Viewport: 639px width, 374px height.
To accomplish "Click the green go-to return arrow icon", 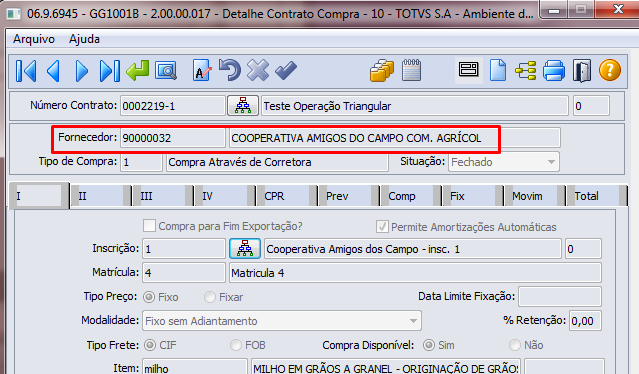I will pyautogui.click(x=138, y=70).
